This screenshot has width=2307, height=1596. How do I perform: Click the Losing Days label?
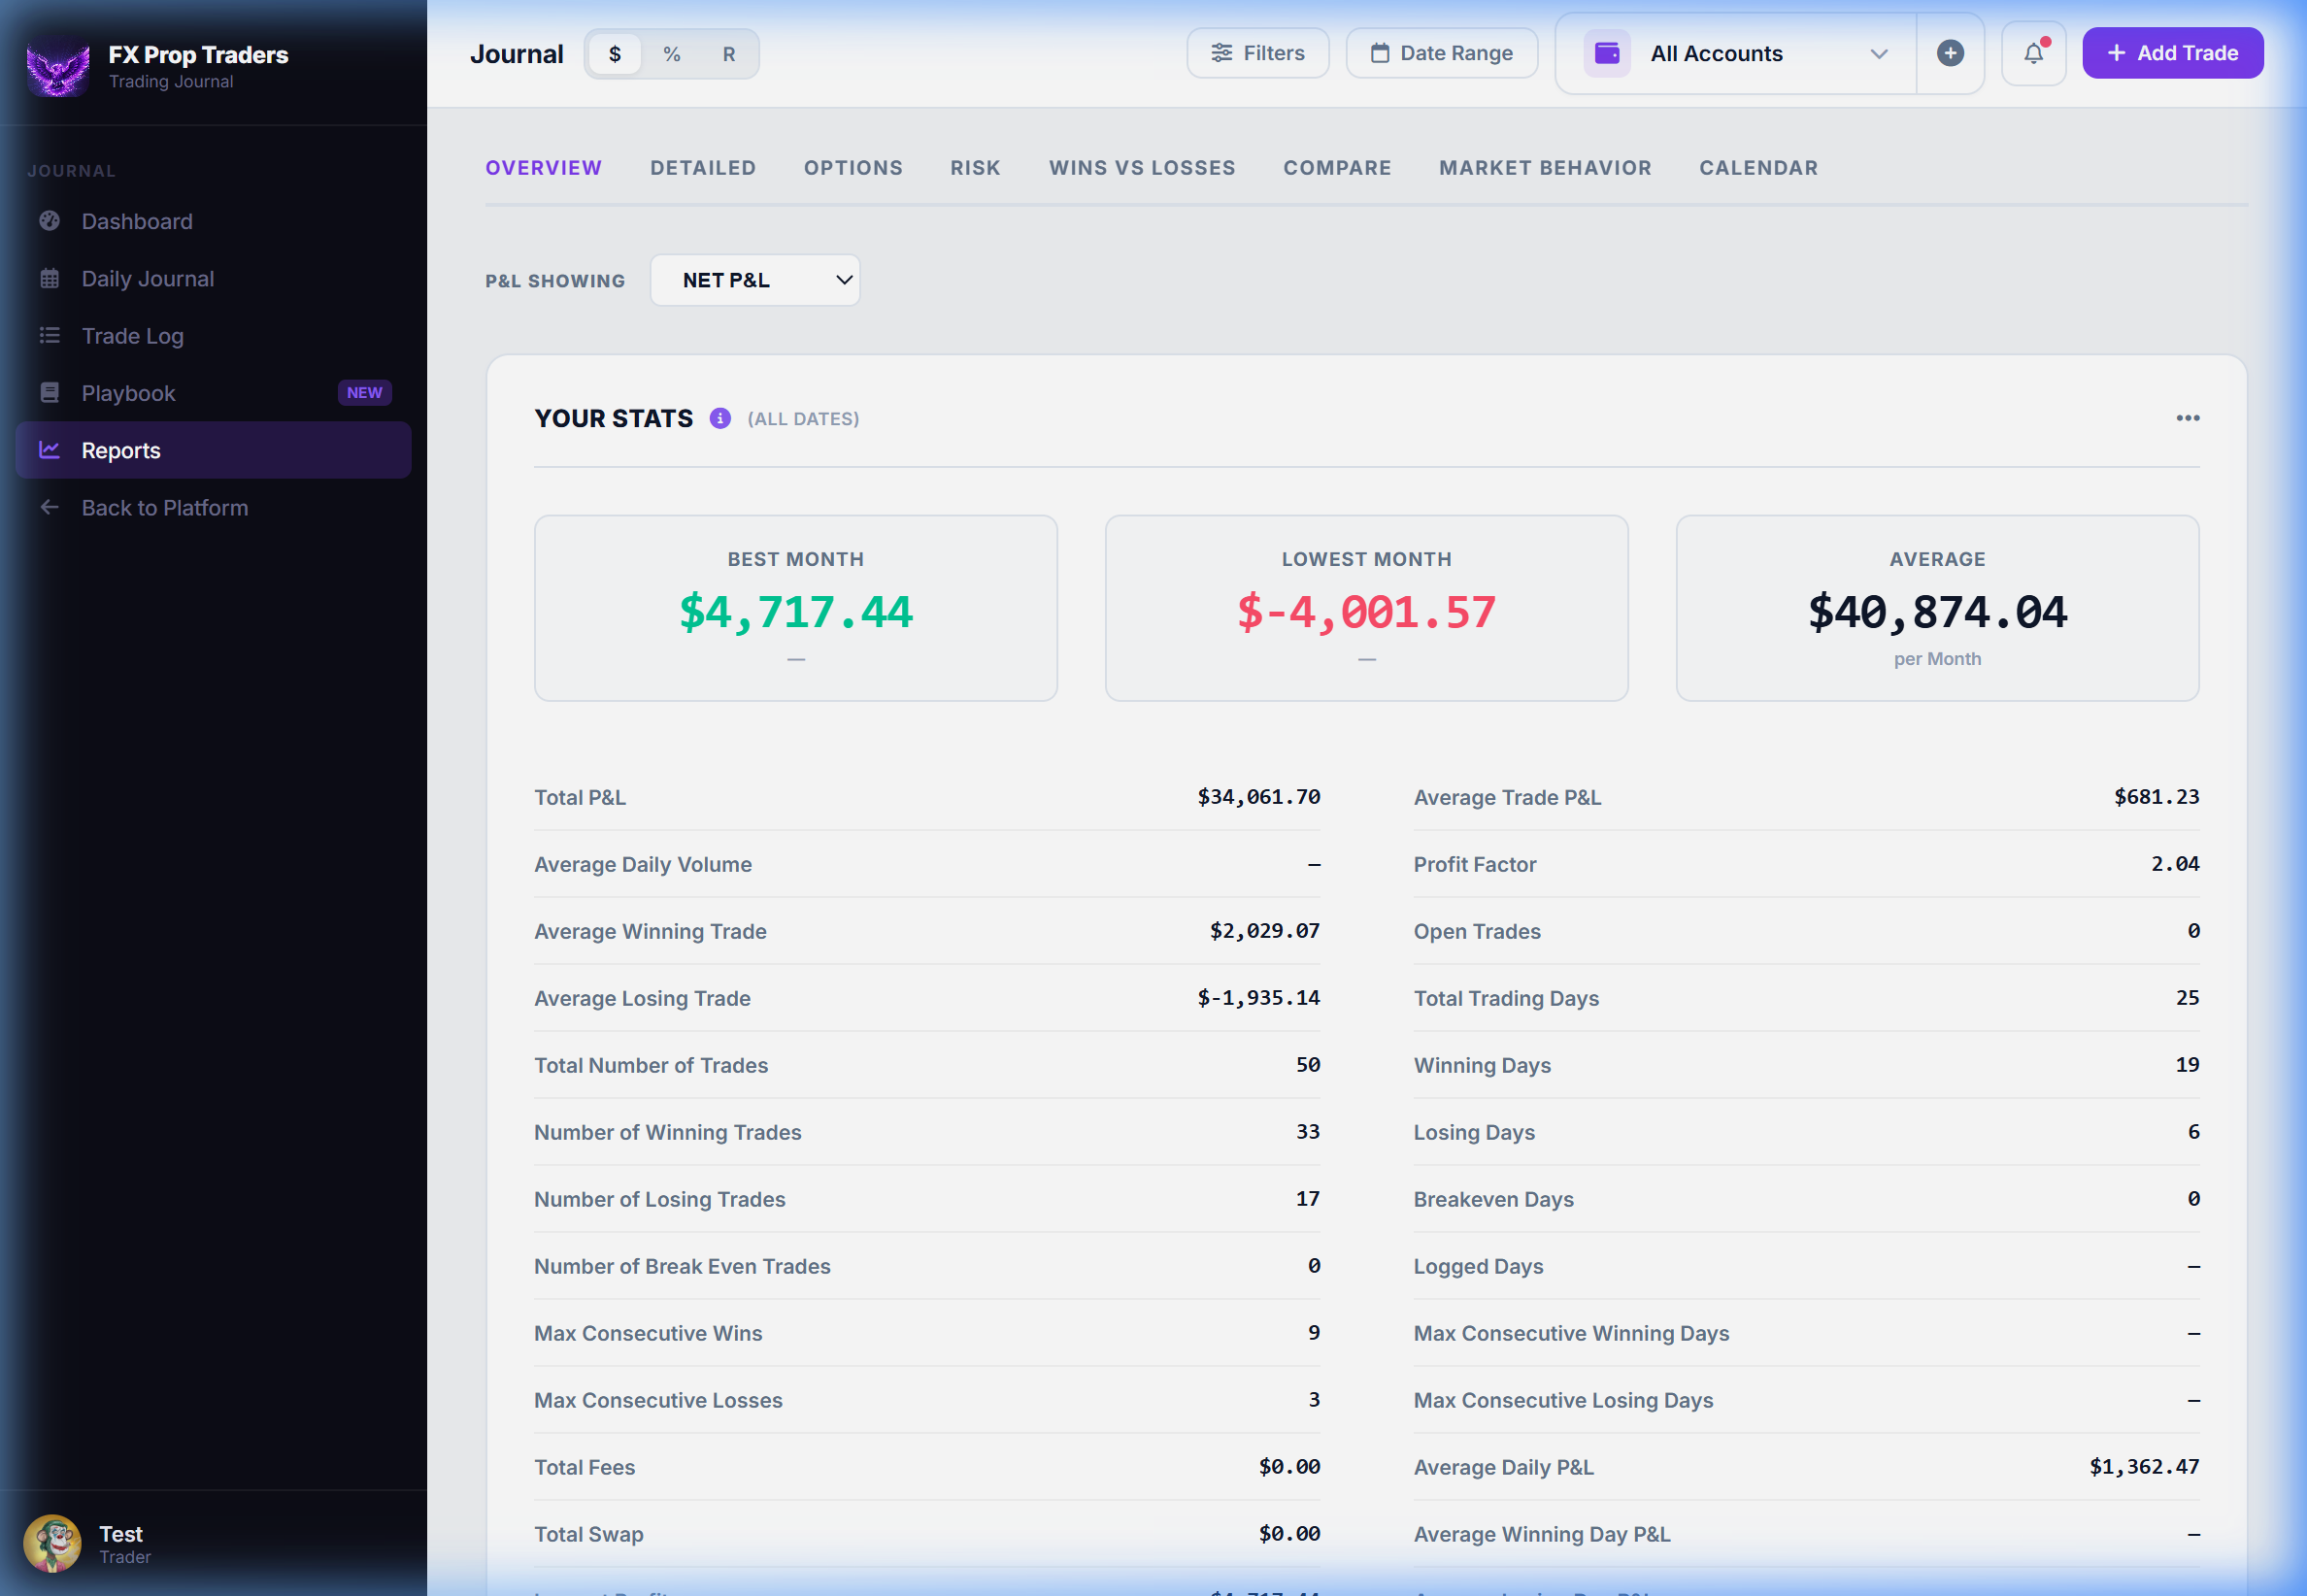point(1474,1132)
